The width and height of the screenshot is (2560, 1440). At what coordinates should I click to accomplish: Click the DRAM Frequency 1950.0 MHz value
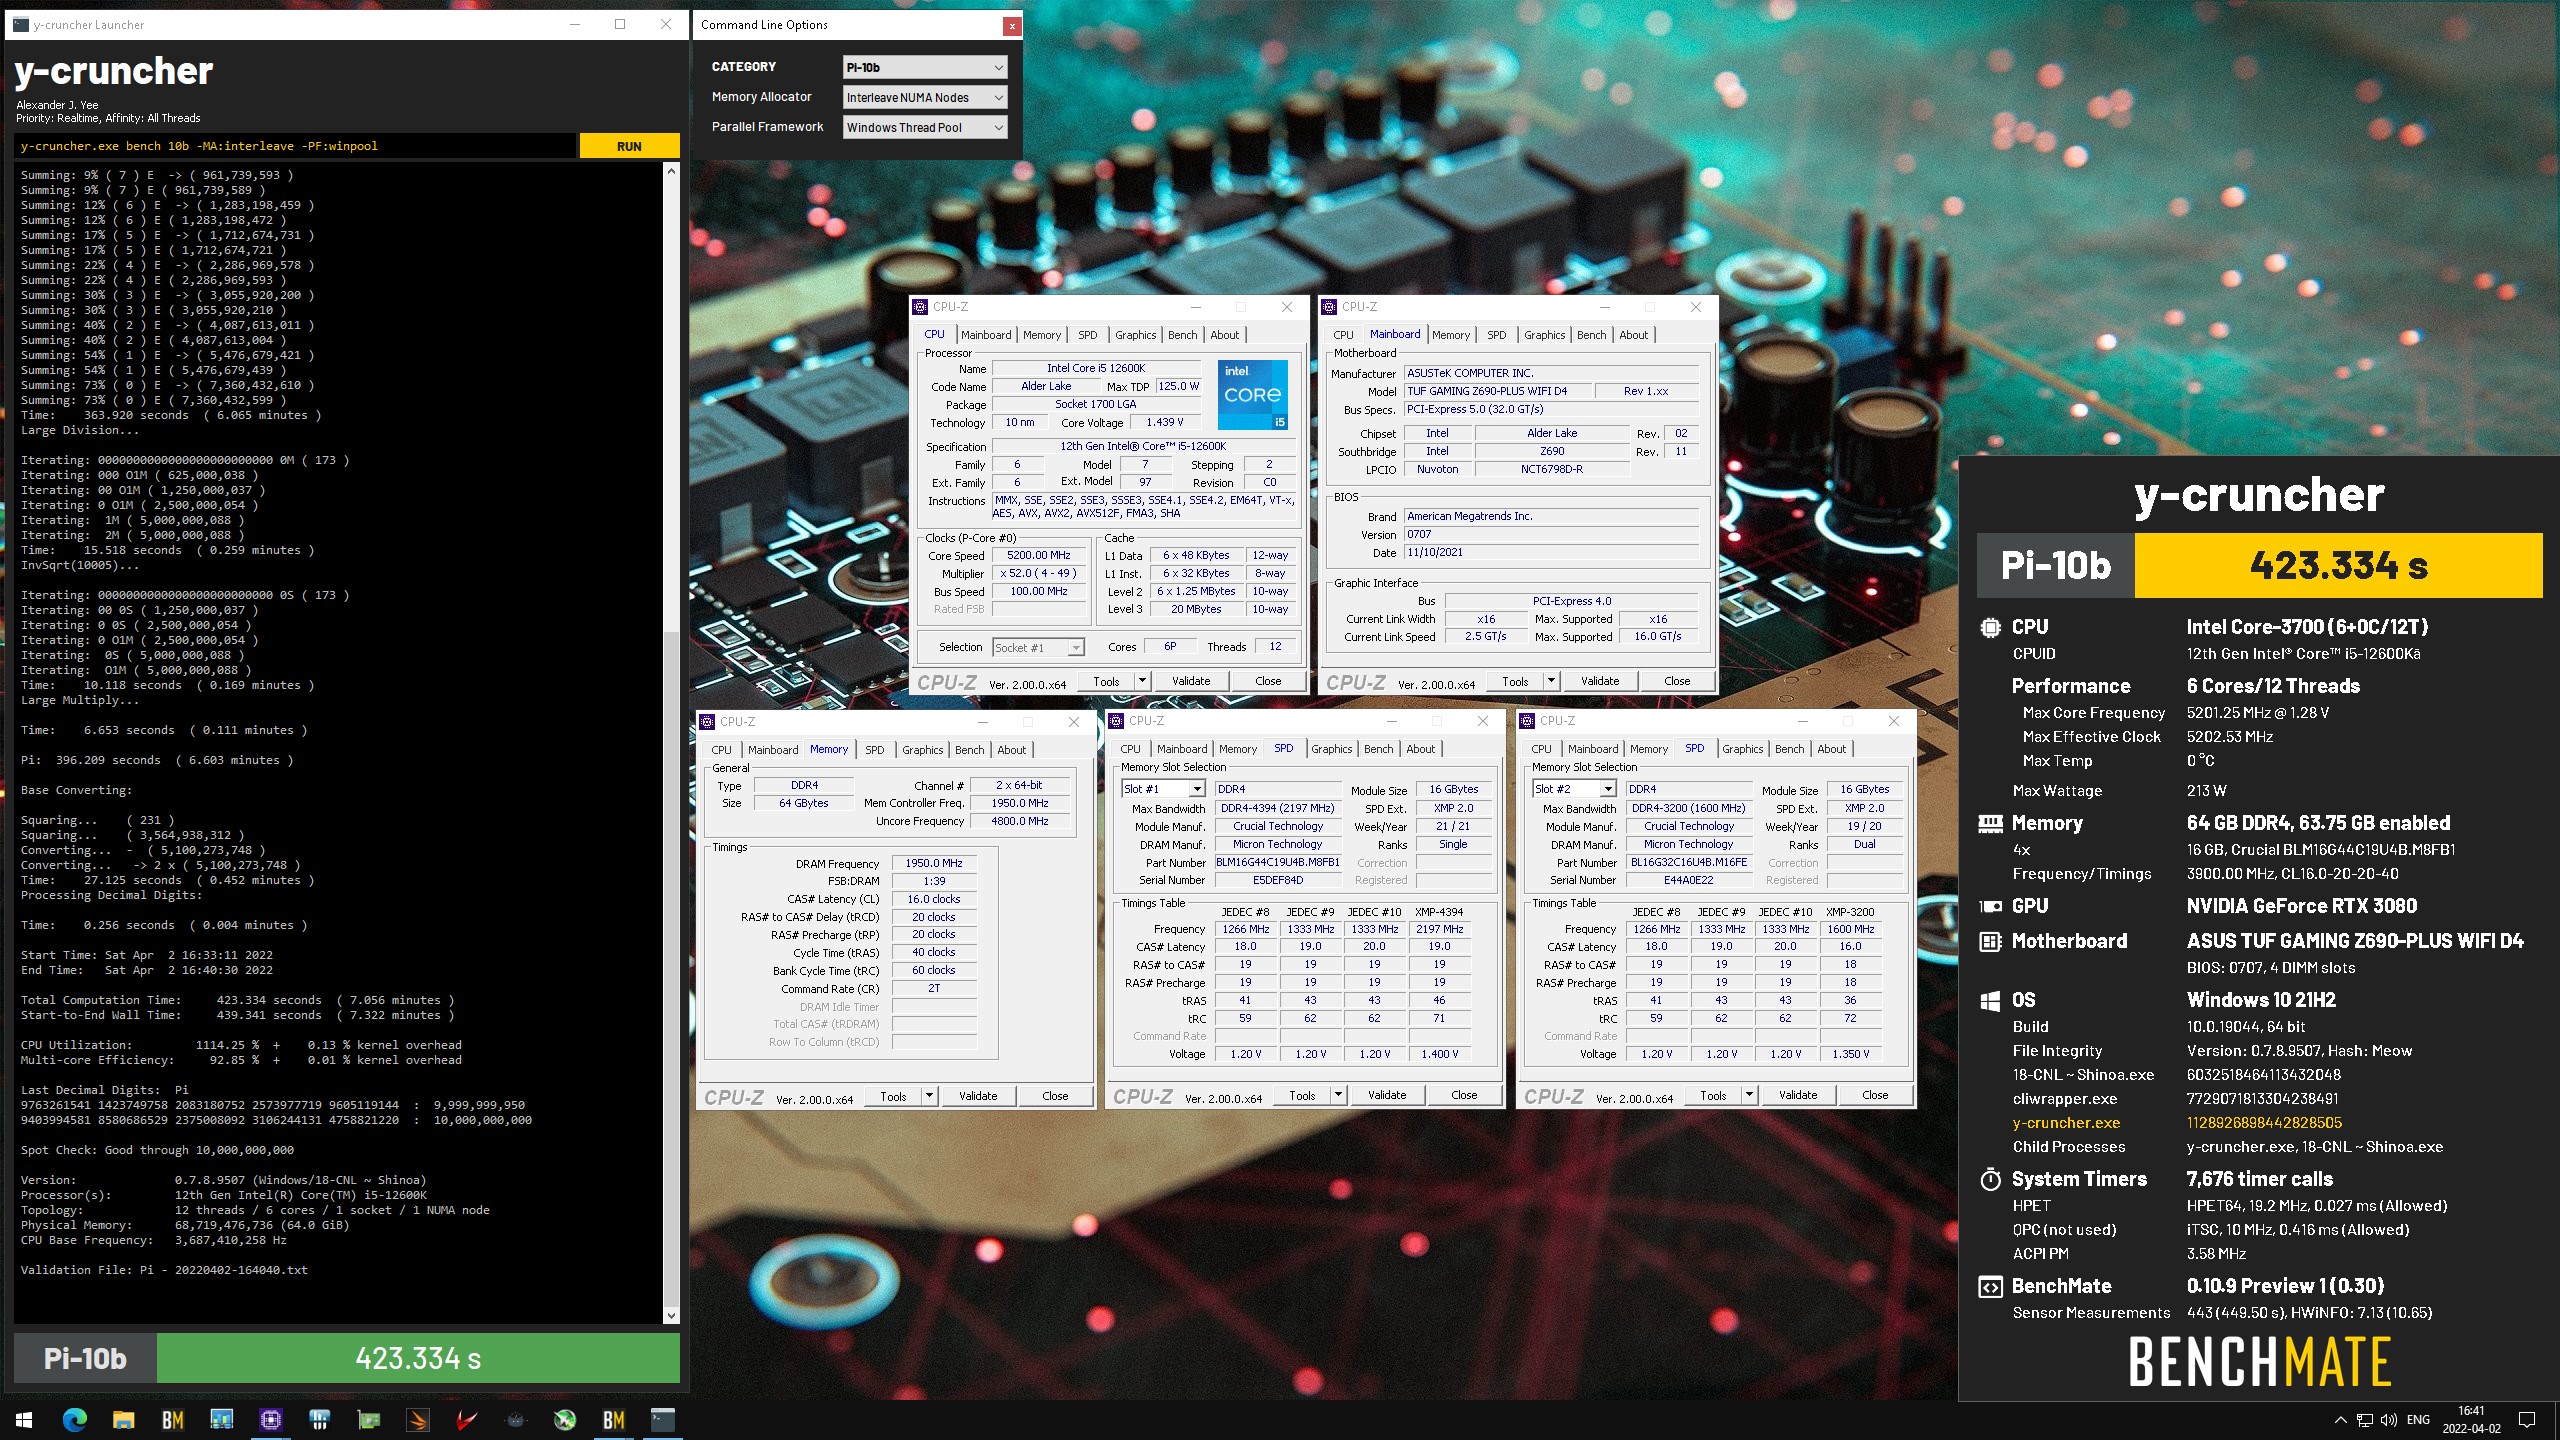coord(934,863)
